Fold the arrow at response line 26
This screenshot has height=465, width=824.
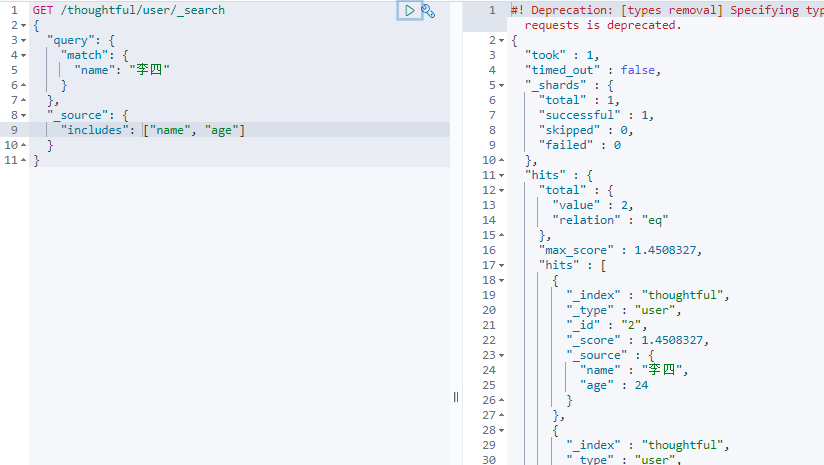(501, 400)
